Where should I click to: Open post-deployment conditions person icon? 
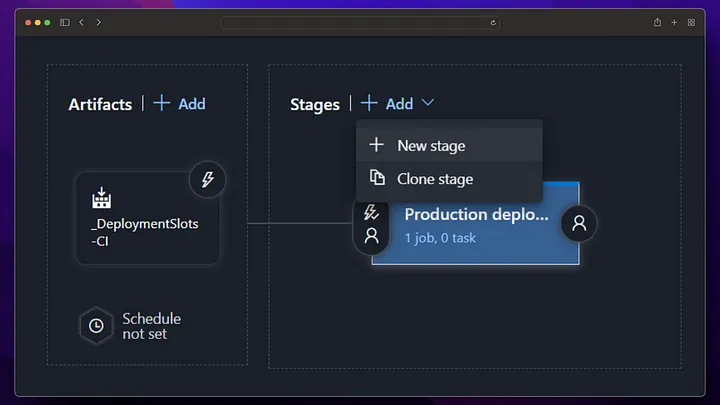pyautogui.click(x=579, y=224)
